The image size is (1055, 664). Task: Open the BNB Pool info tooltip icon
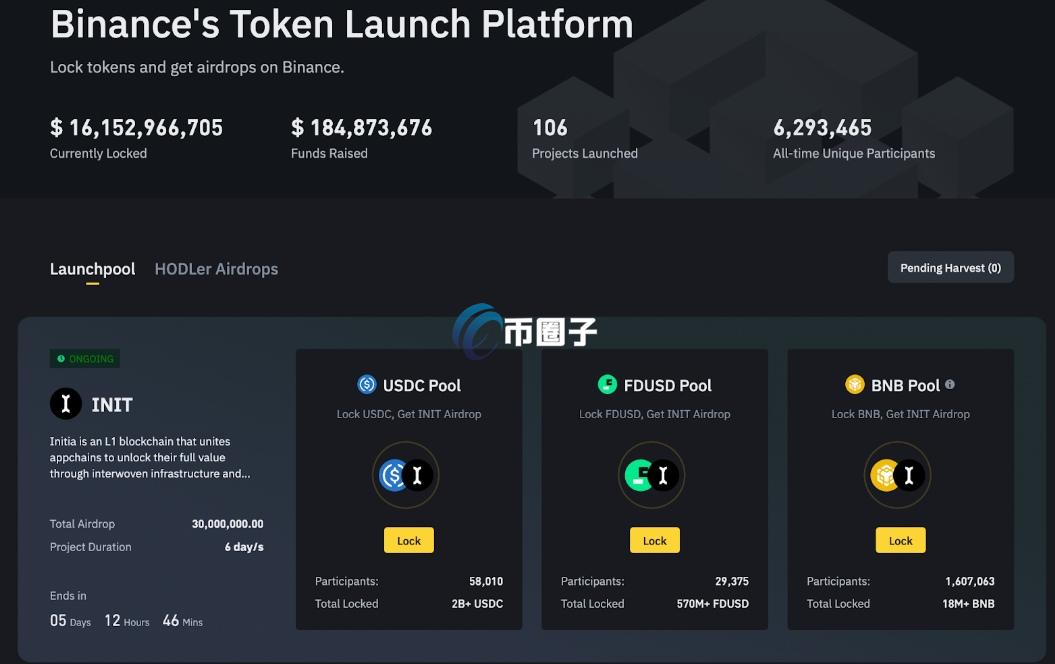948,384
